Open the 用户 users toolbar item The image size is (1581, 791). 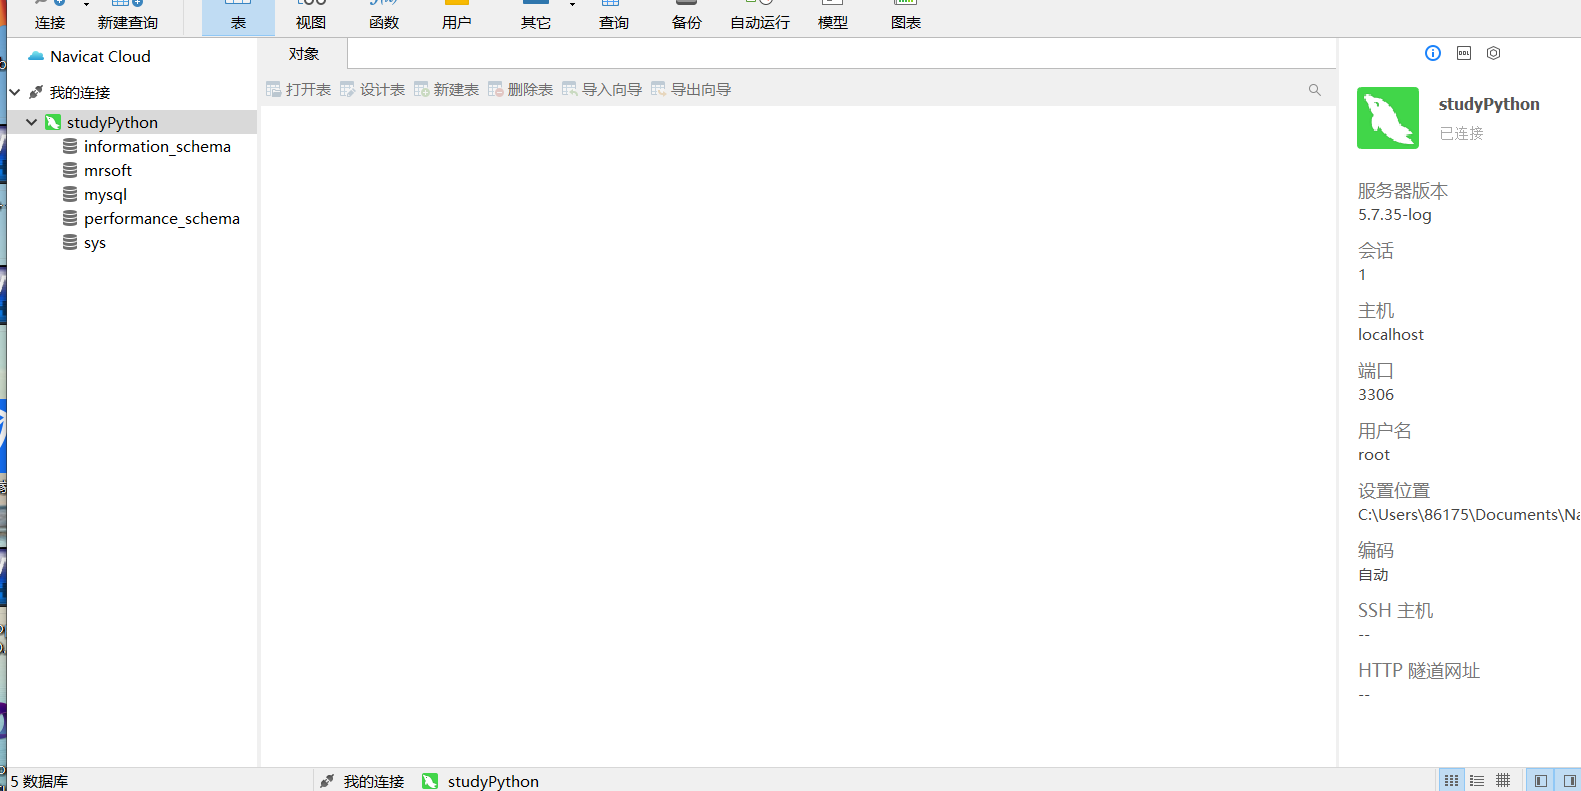457,16
